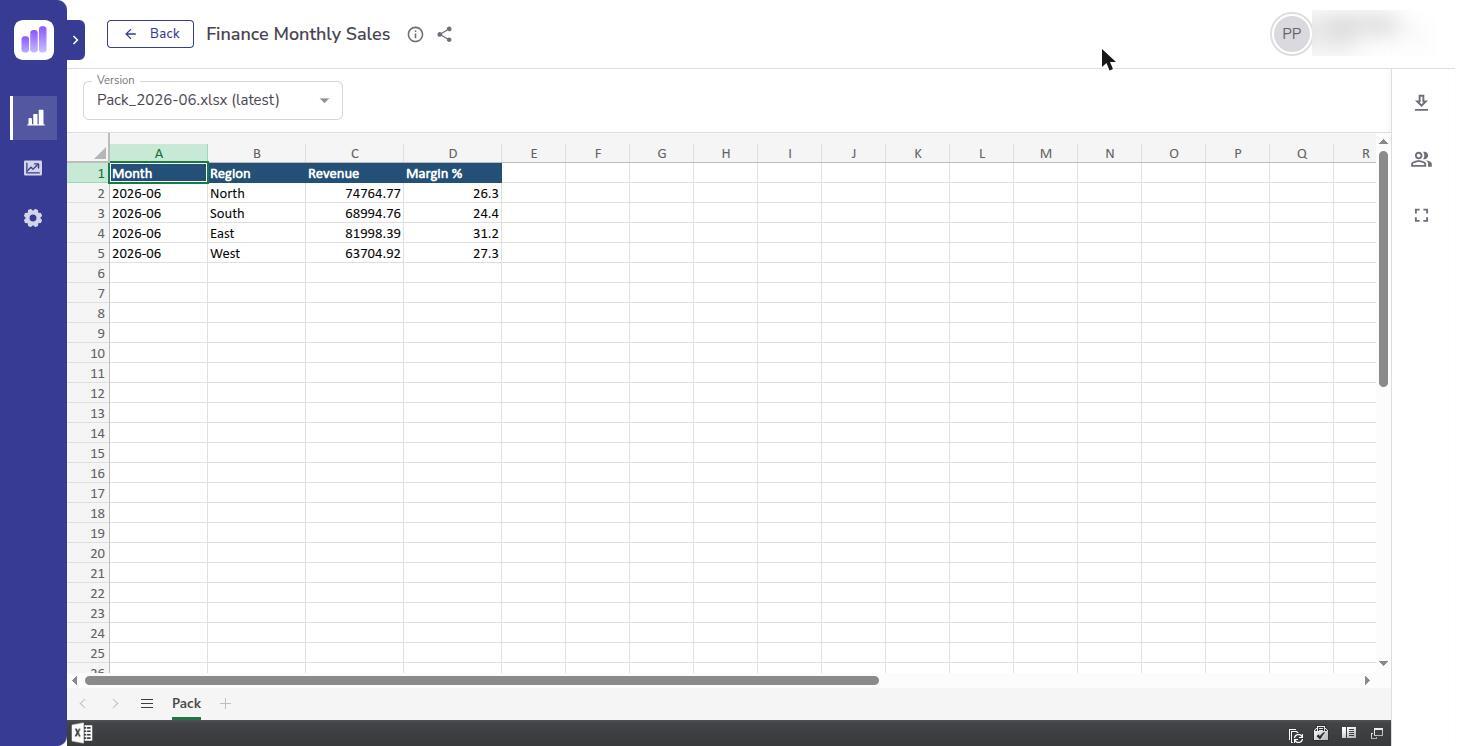Viewport: 1470px width, 746px height.
Task: Select column B header
Action: (256, 153)
